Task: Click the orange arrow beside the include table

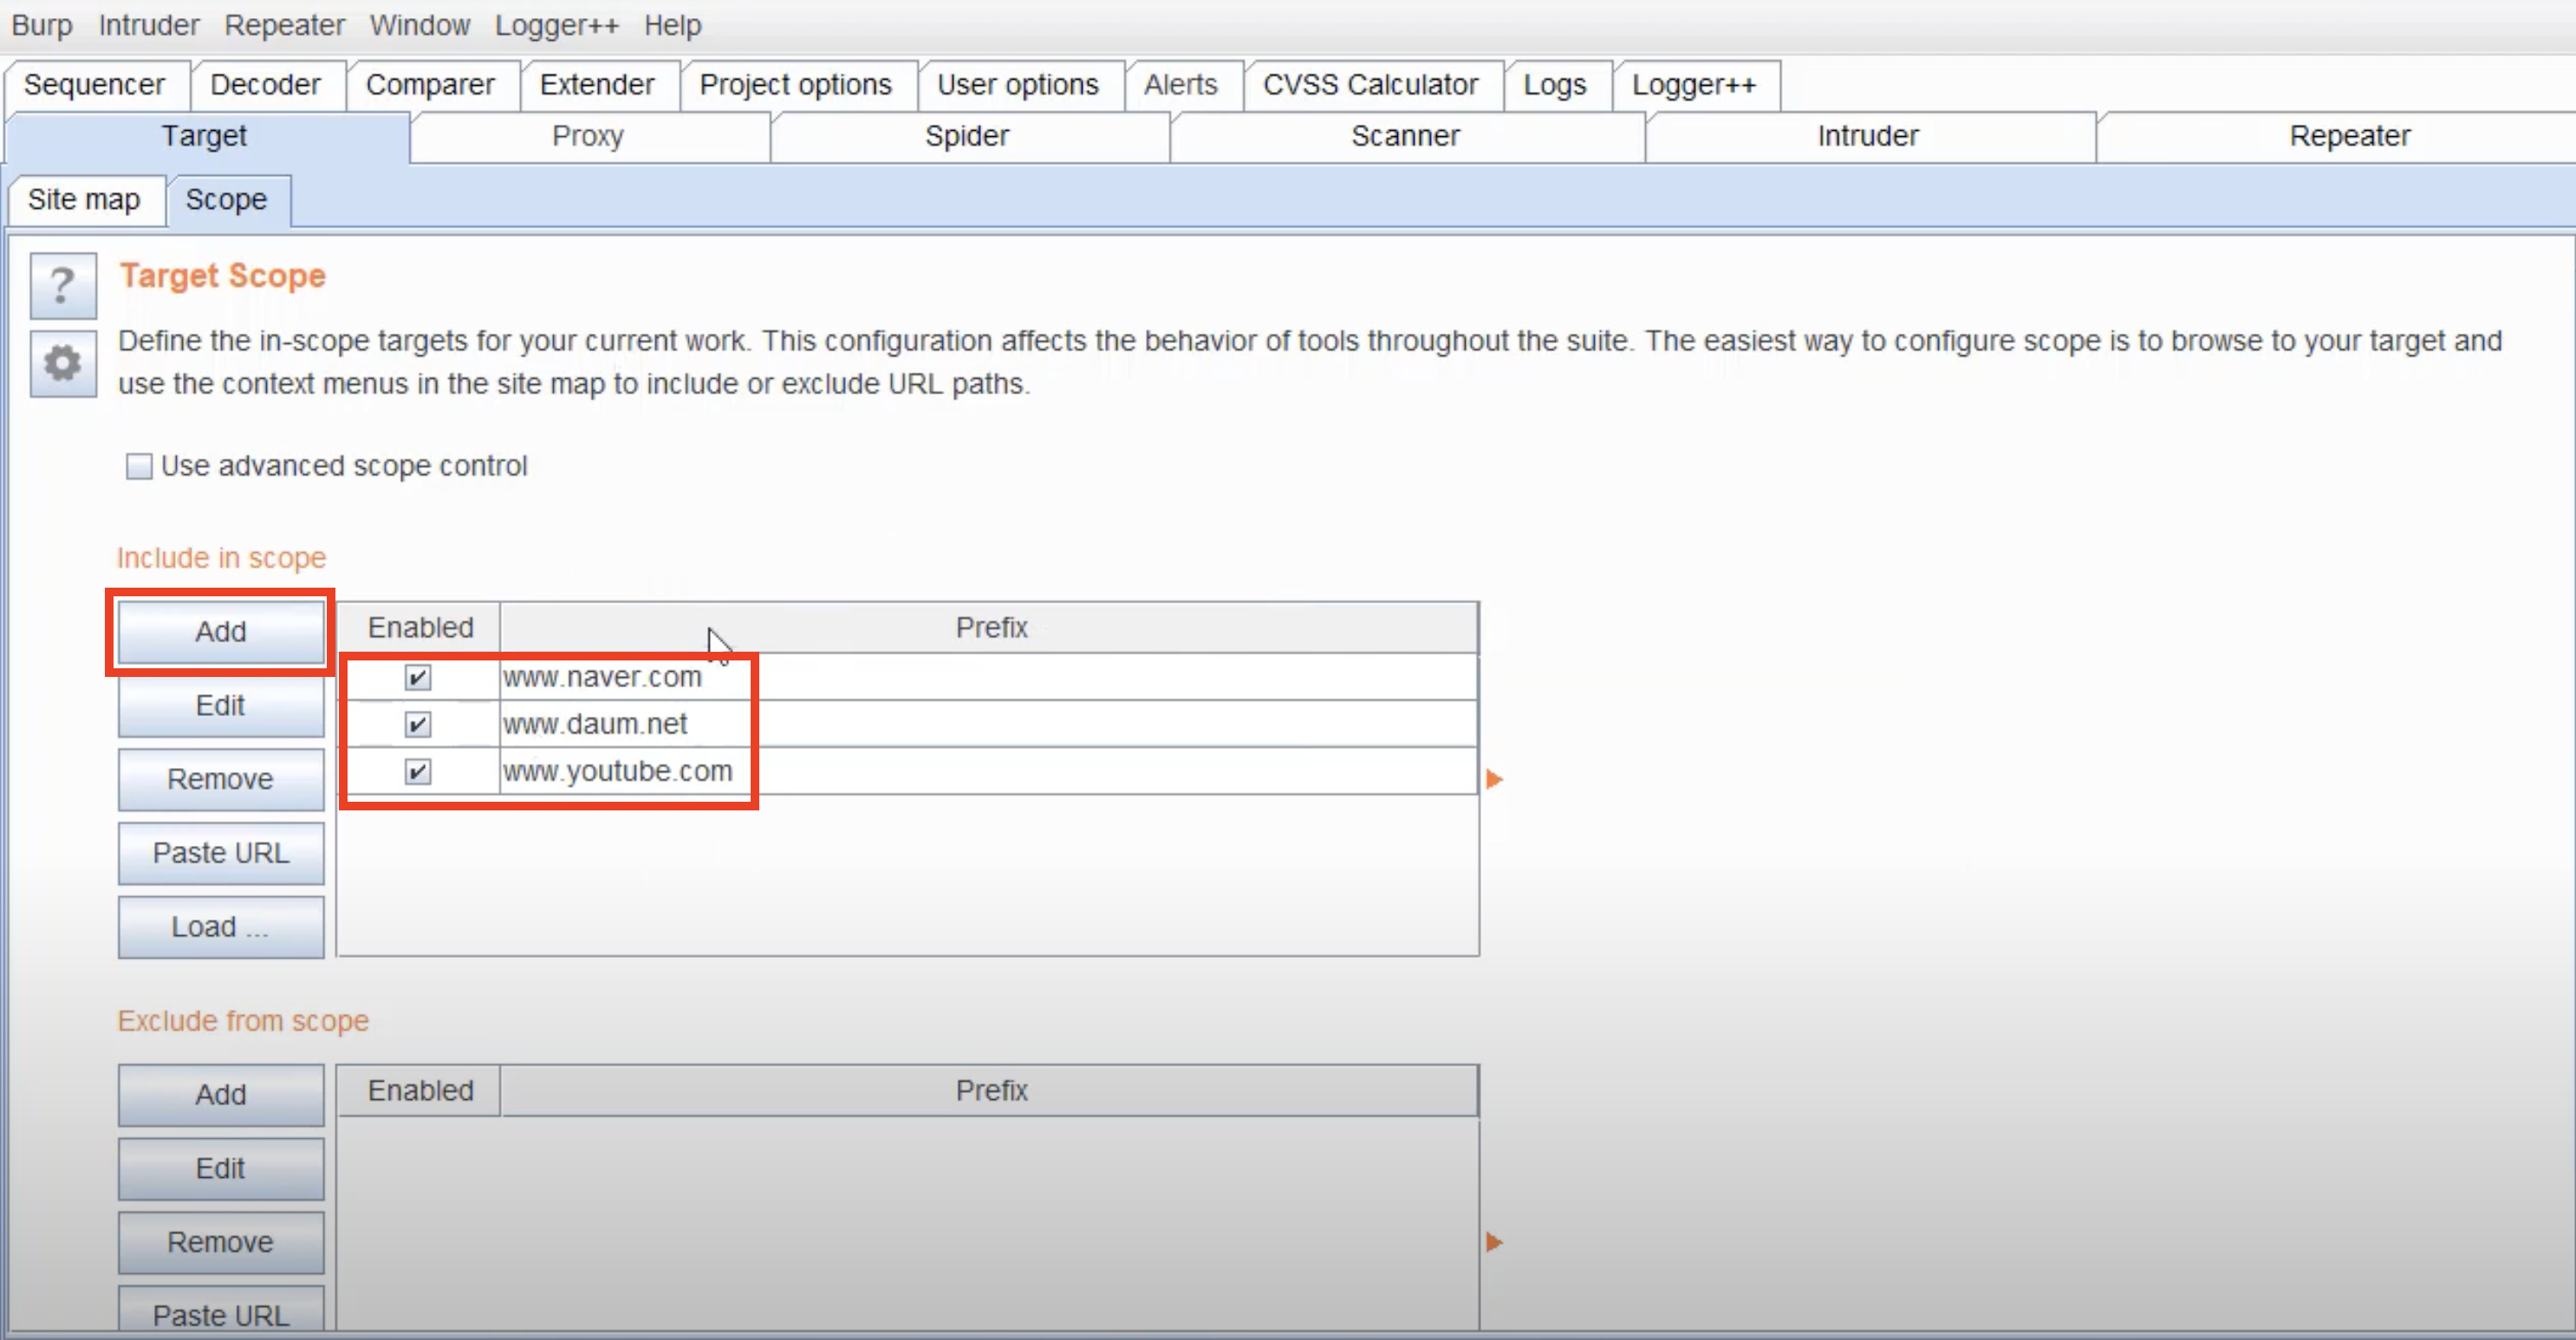Action: (x=1494, y=779)
